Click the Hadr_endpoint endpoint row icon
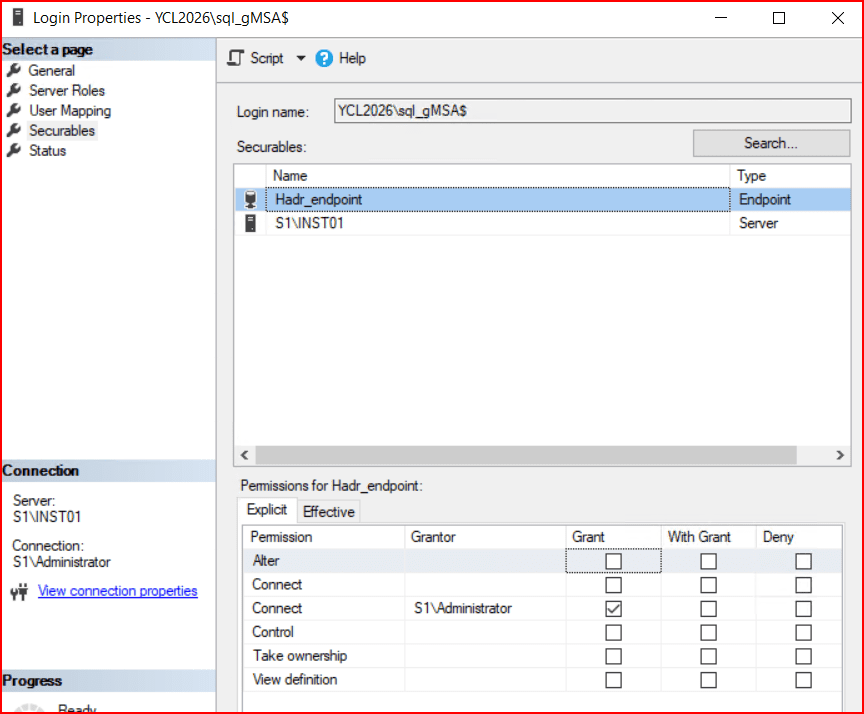Viewport: 864px width, 714px height. pyautogui.click(x=250, y=199)
